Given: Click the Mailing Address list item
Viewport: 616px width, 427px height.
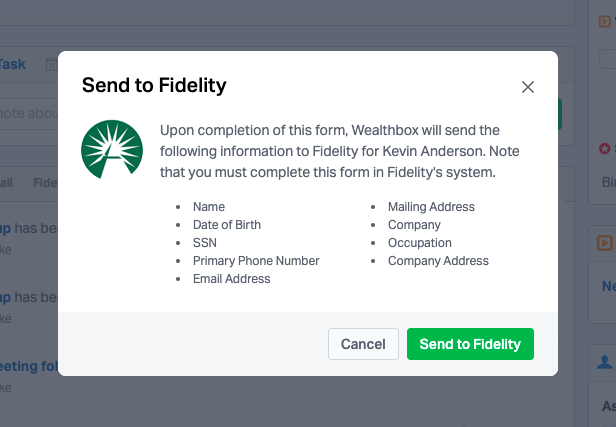Looking at the screenshot, I should [x=431, y=207].
